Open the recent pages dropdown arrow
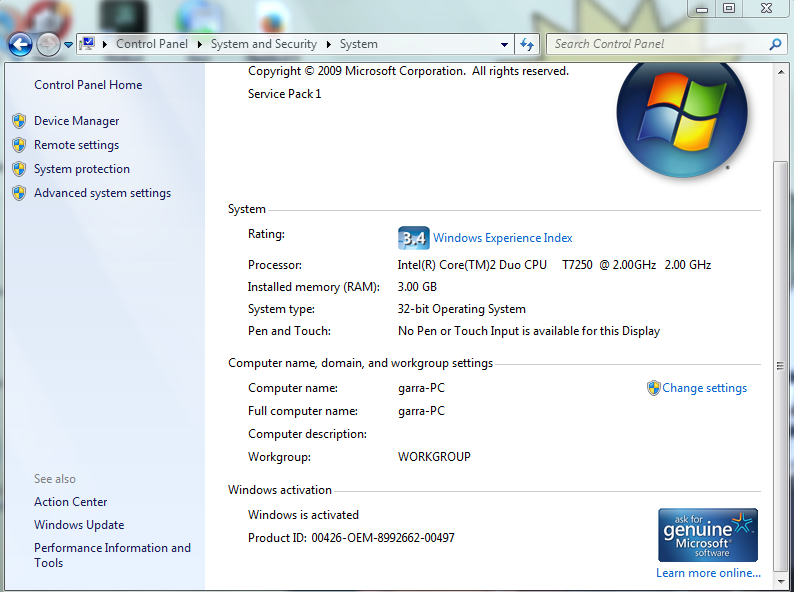The width and height of the screenshot is (794, 592). point(68,45)
